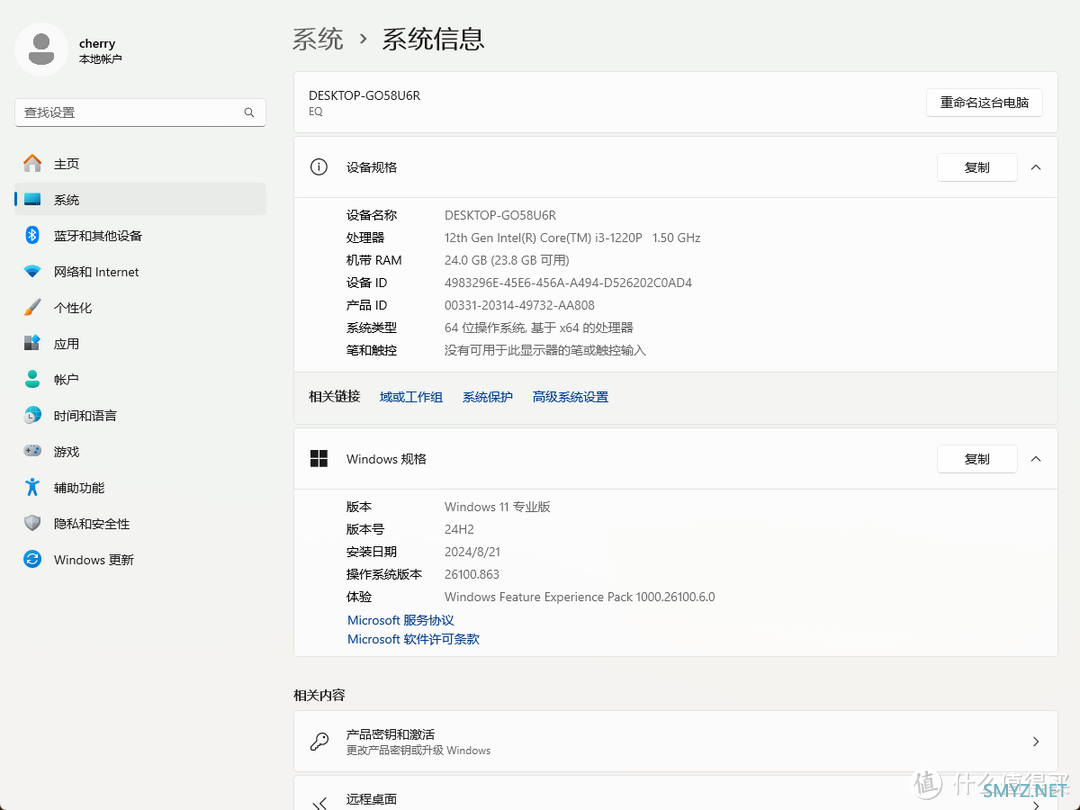Open 主页 in the settings sidebar
Screen dimensions: 1080x810
[140, 163]
